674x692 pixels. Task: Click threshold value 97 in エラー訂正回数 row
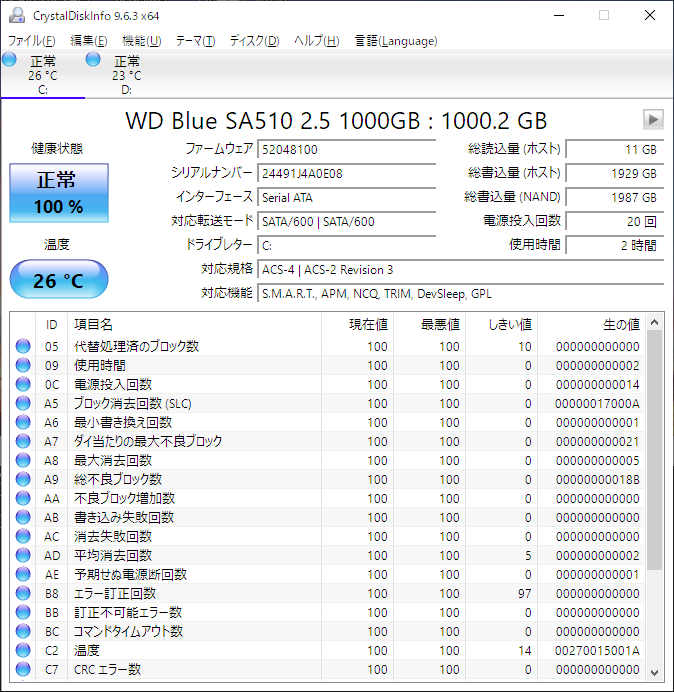pyautogui.click(x=524, y=594)
